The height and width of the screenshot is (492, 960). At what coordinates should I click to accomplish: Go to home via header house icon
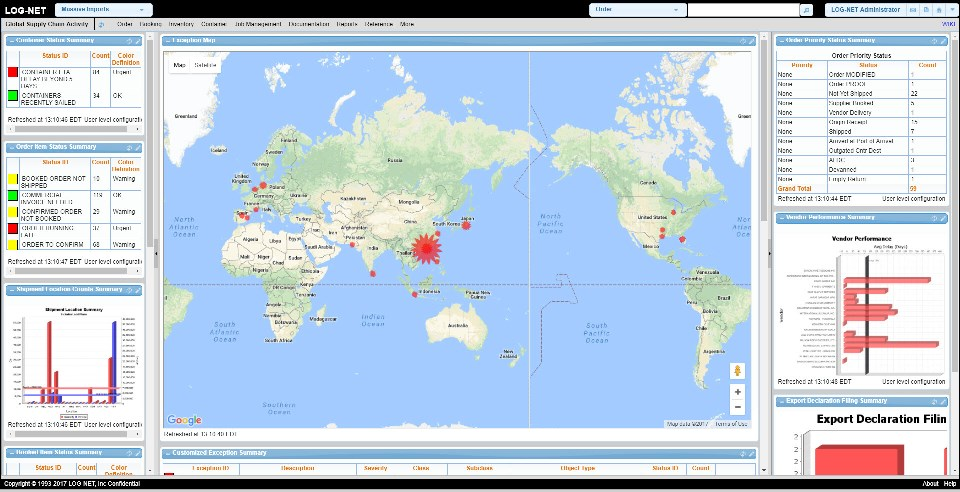(939, 10)
